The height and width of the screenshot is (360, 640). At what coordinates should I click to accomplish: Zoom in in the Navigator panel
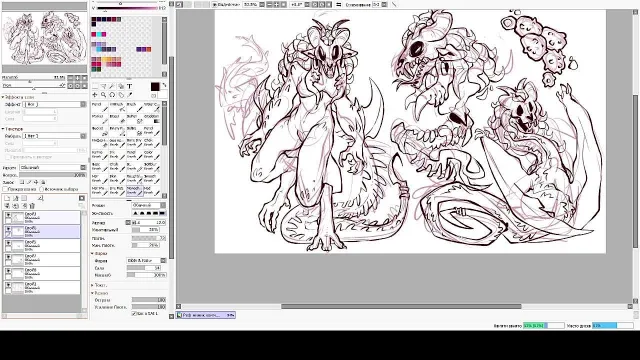pyautogui.click(x=77, y=78)
